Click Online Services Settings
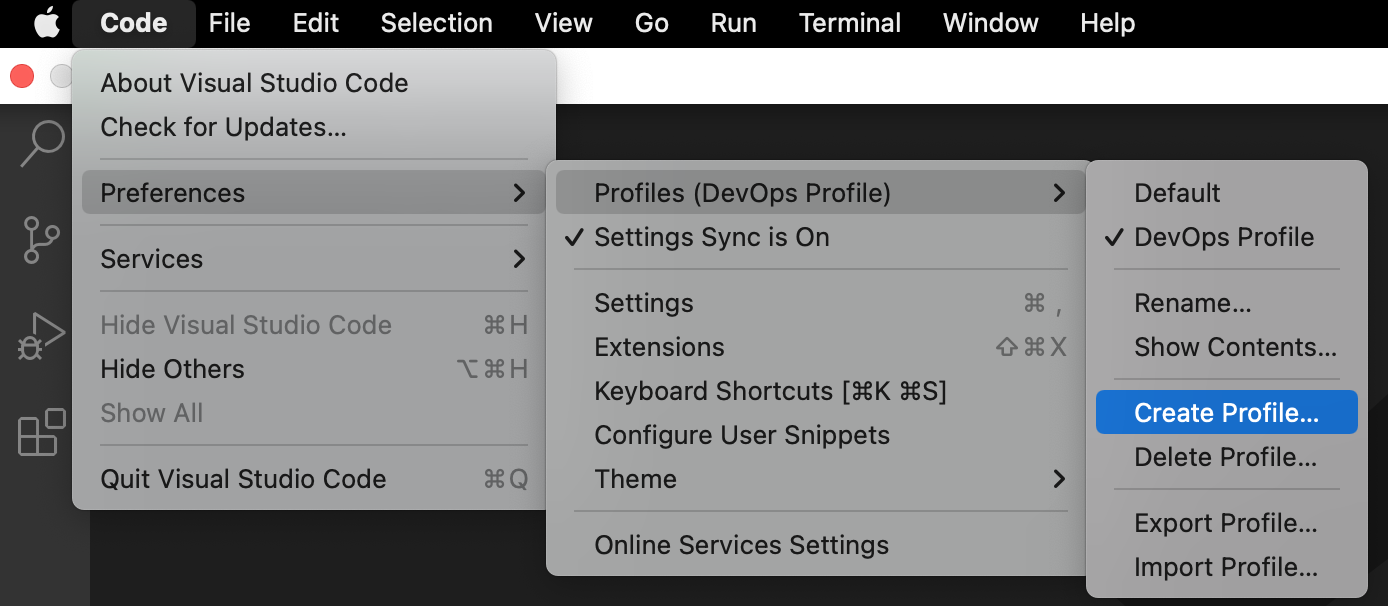This screenshot has height=606, width=1388. click(742, 544)
